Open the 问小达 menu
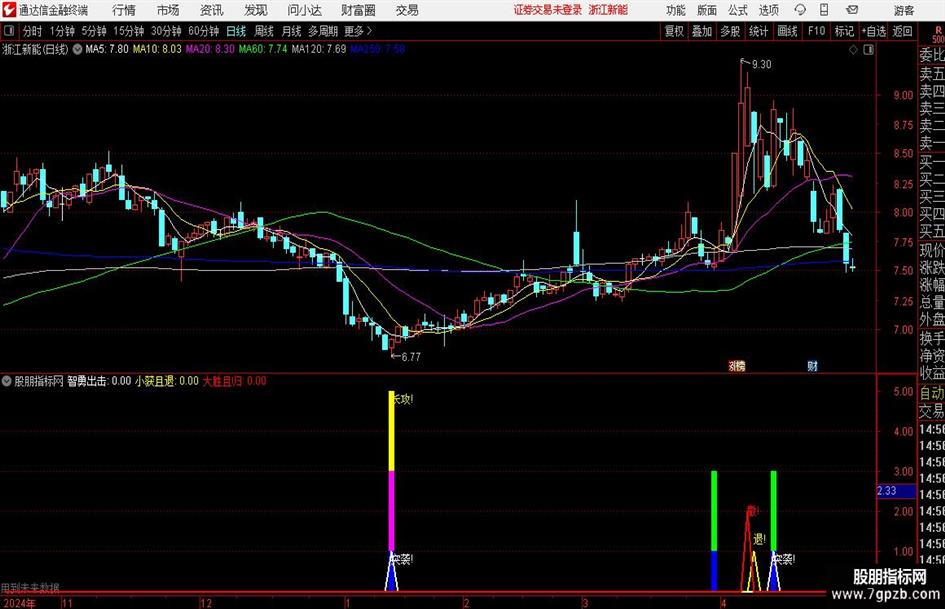The image size is (945, 609). point(304,10)
